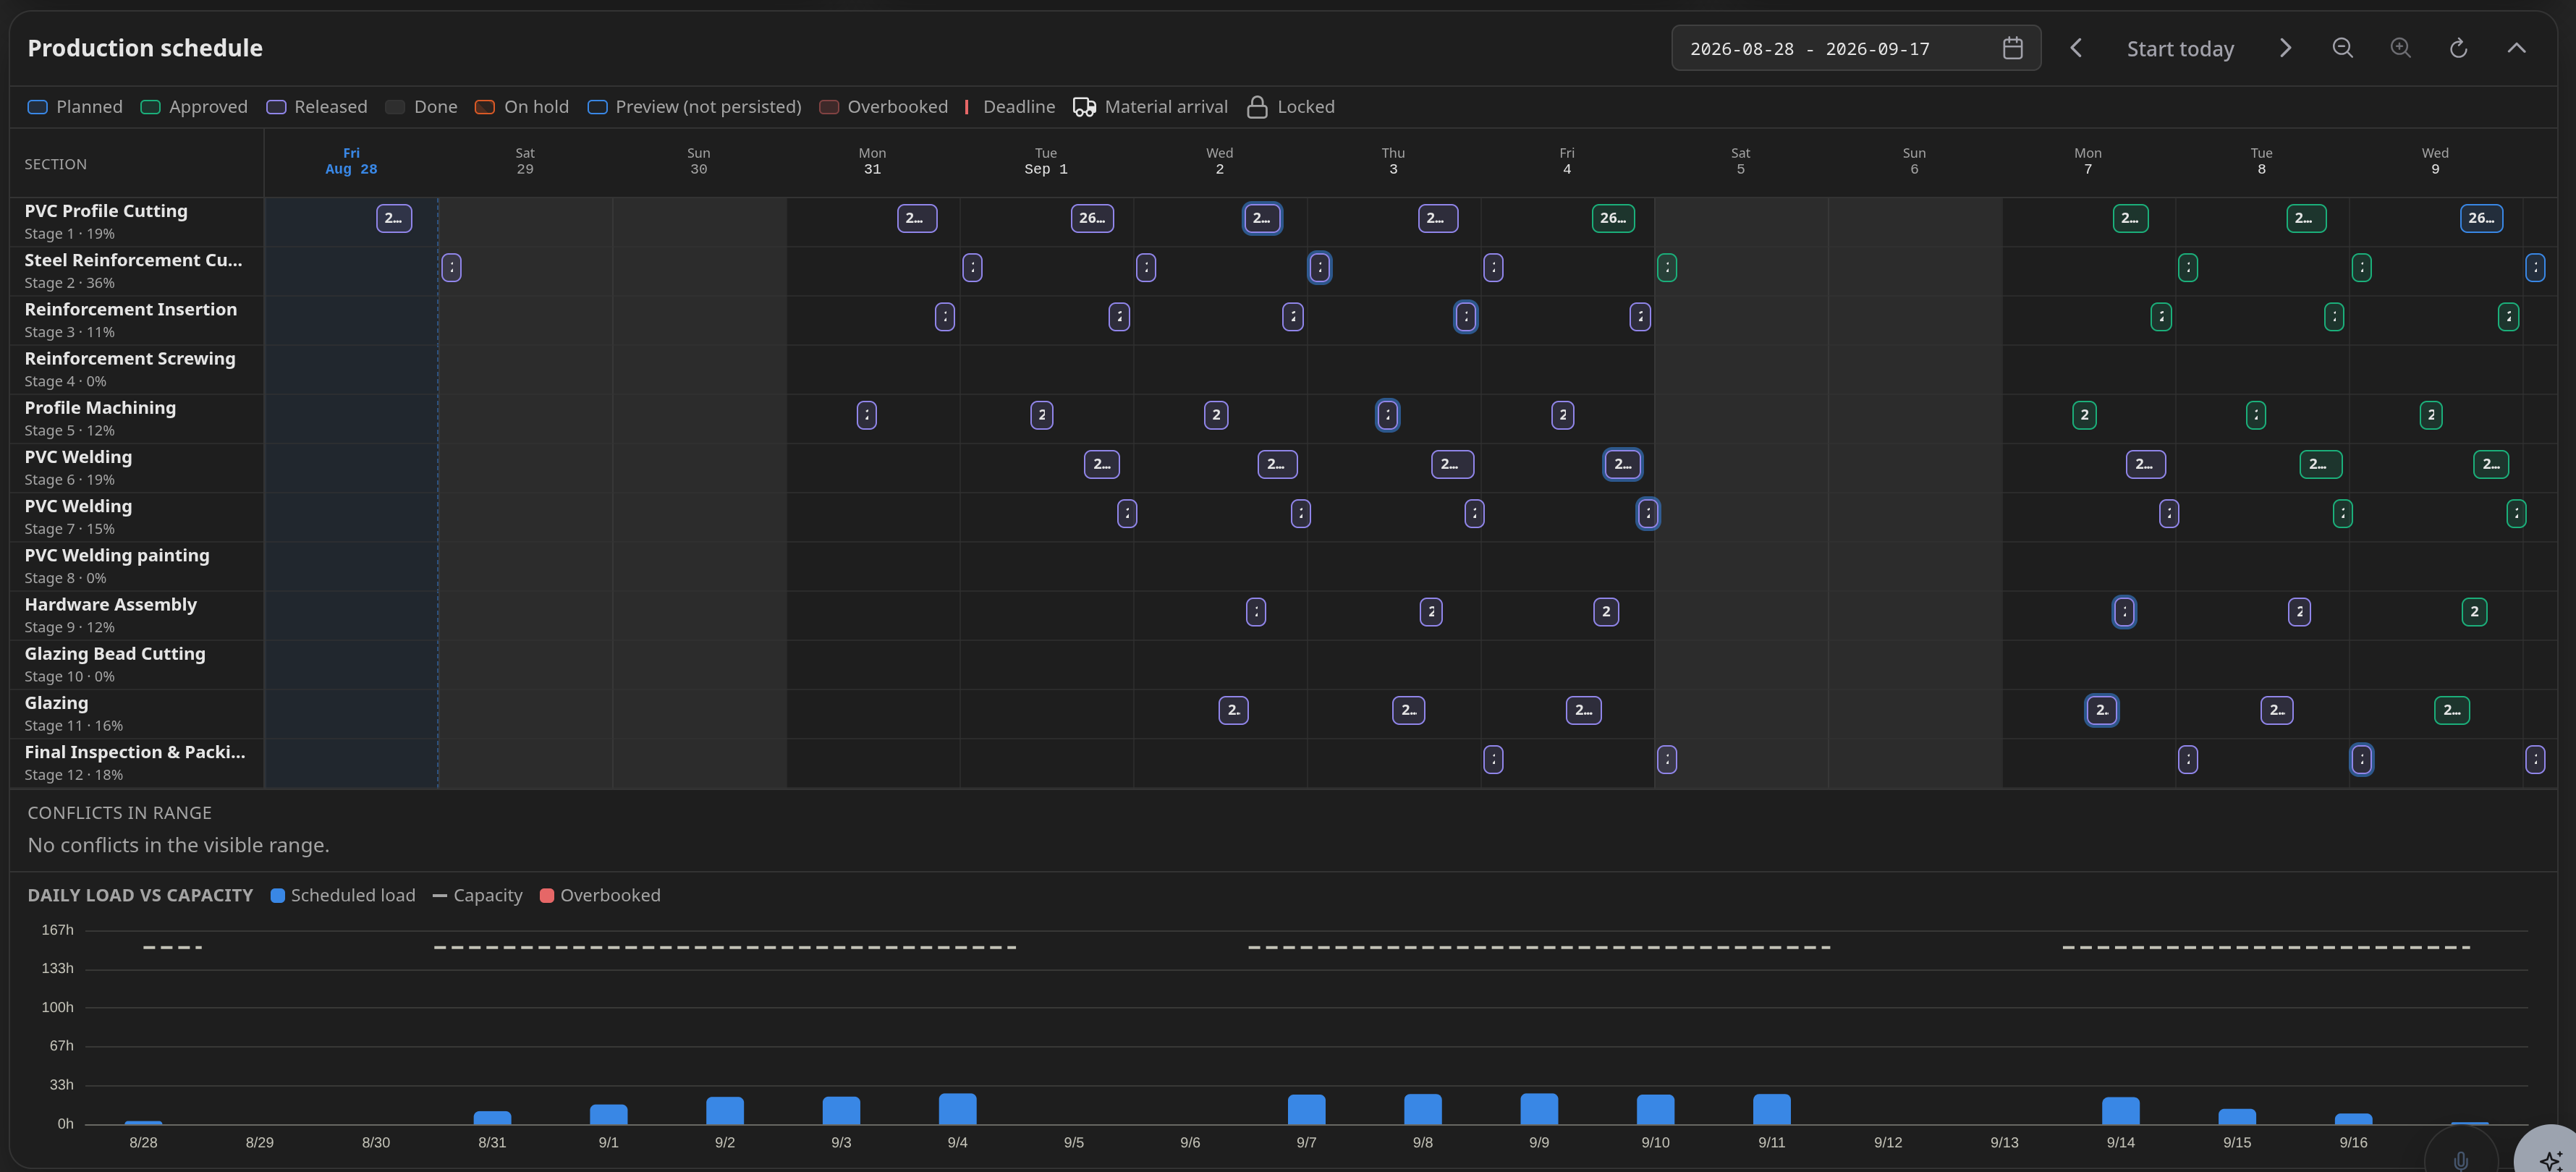Go to next date range arrow
The height and width of the screenshot is (1172, 2576).
coord(2285,48)
